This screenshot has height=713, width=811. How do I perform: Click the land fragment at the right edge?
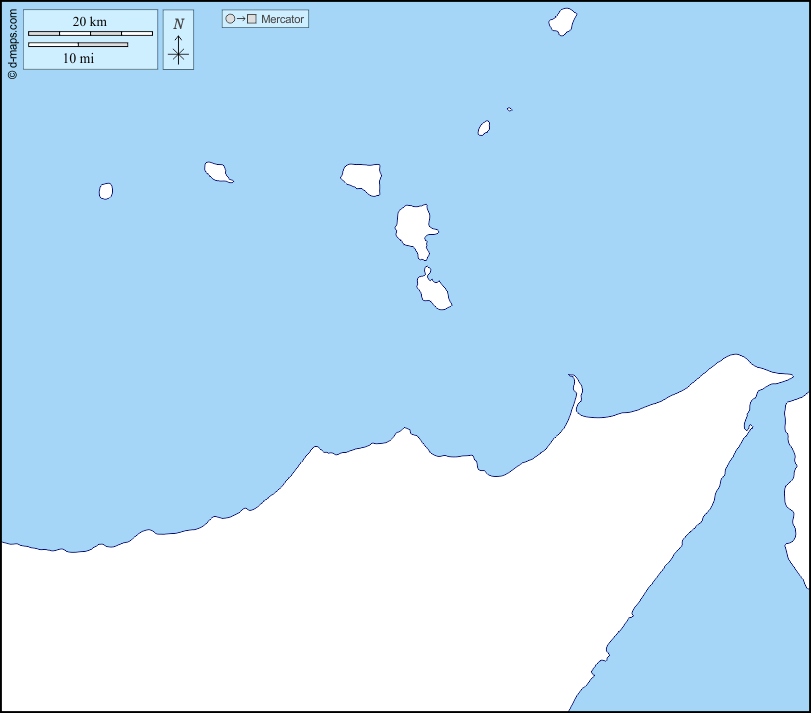798,480
